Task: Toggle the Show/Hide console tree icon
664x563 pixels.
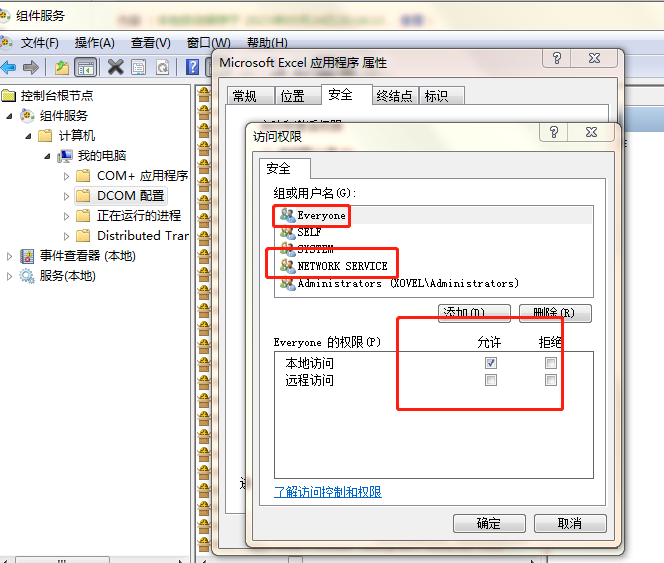Action: 86,67
